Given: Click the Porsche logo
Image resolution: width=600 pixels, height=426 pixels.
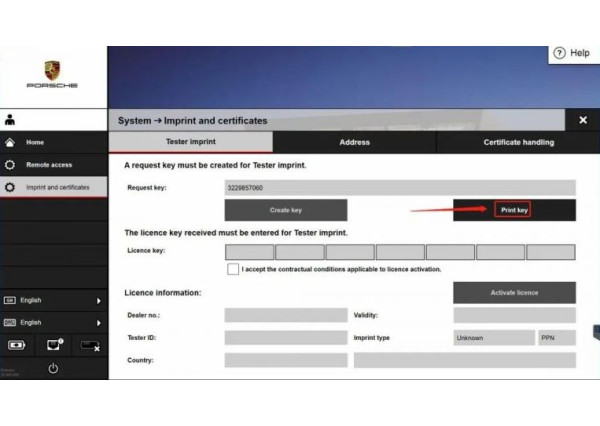Looking at the screenshot, I should (x=52, y=74).
